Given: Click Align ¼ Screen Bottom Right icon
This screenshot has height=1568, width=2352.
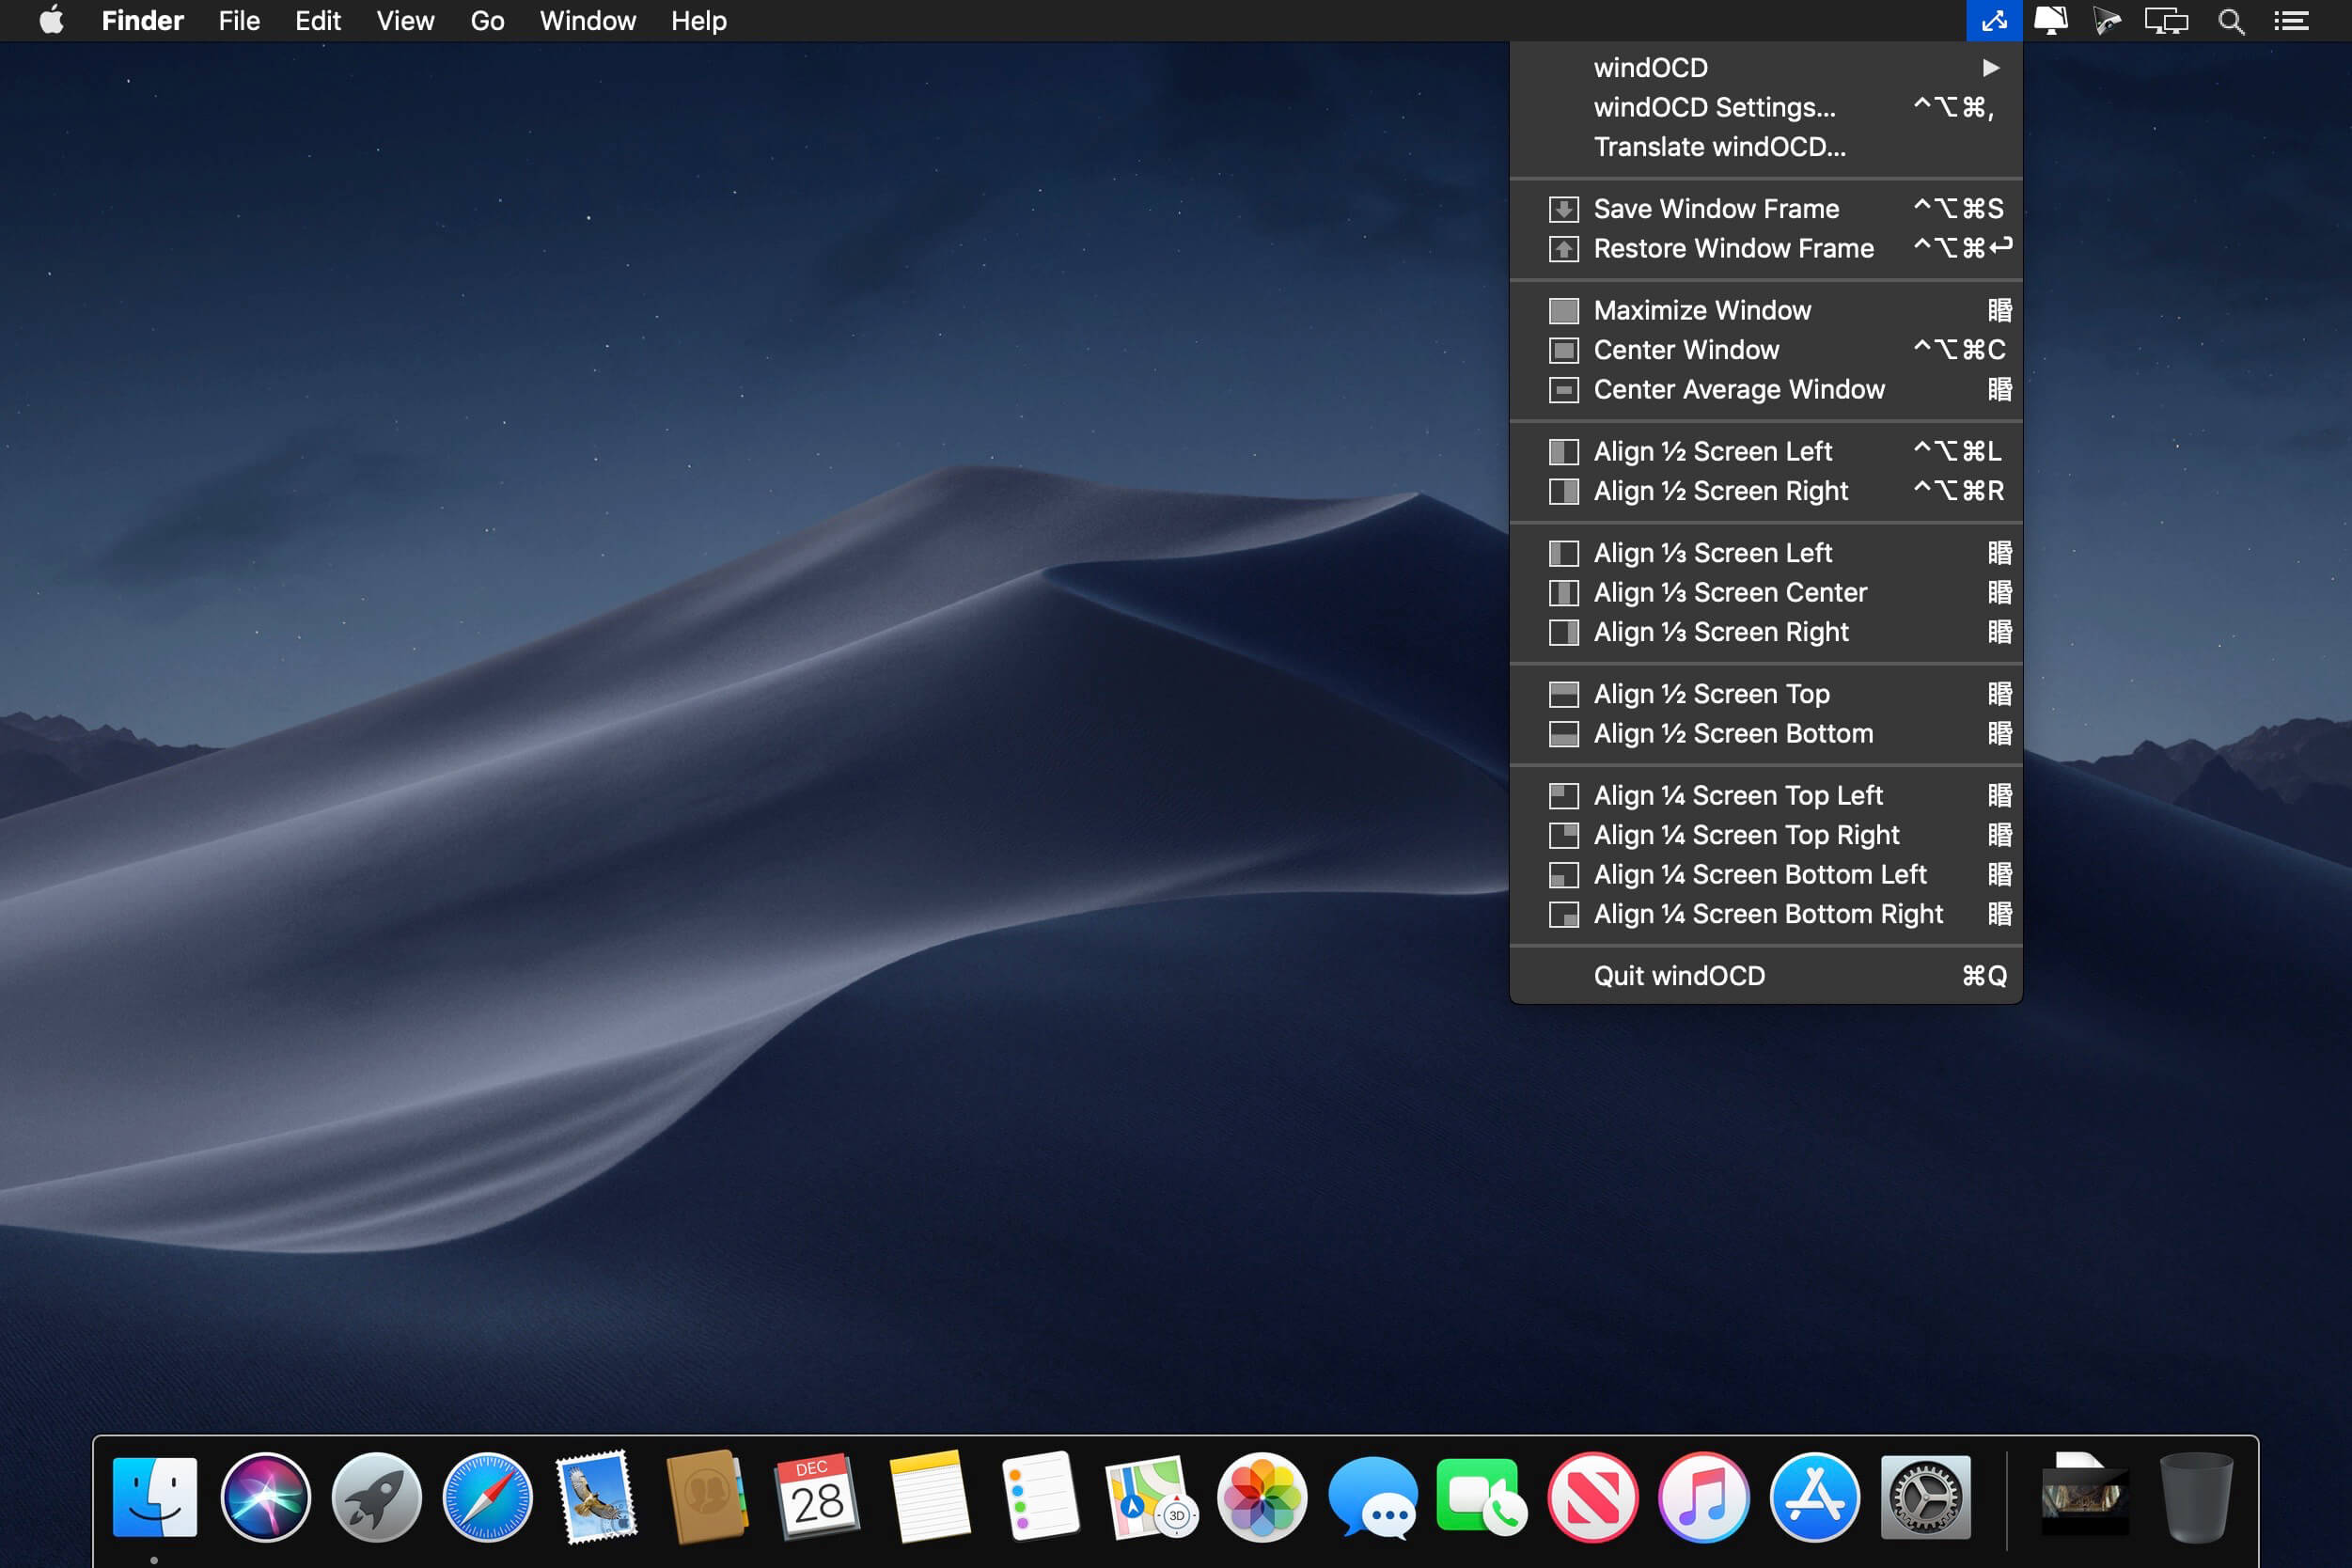Looking at the screenshot, I should (1563, 914).
